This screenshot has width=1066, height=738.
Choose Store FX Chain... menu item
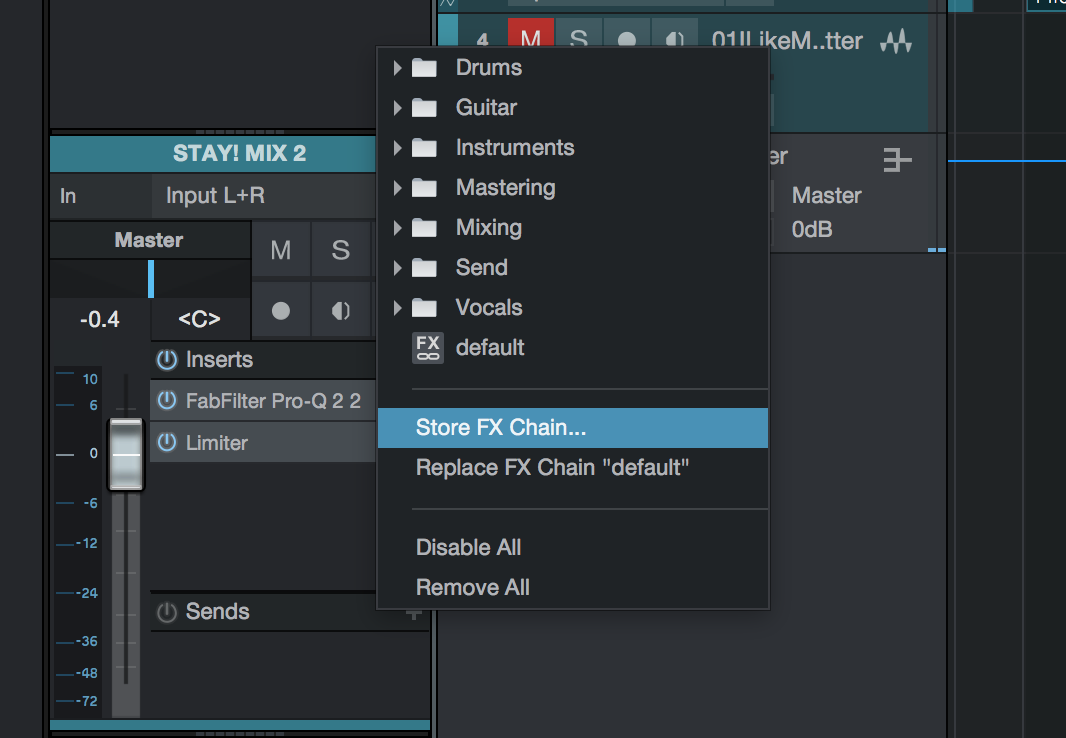coord(500,428)
